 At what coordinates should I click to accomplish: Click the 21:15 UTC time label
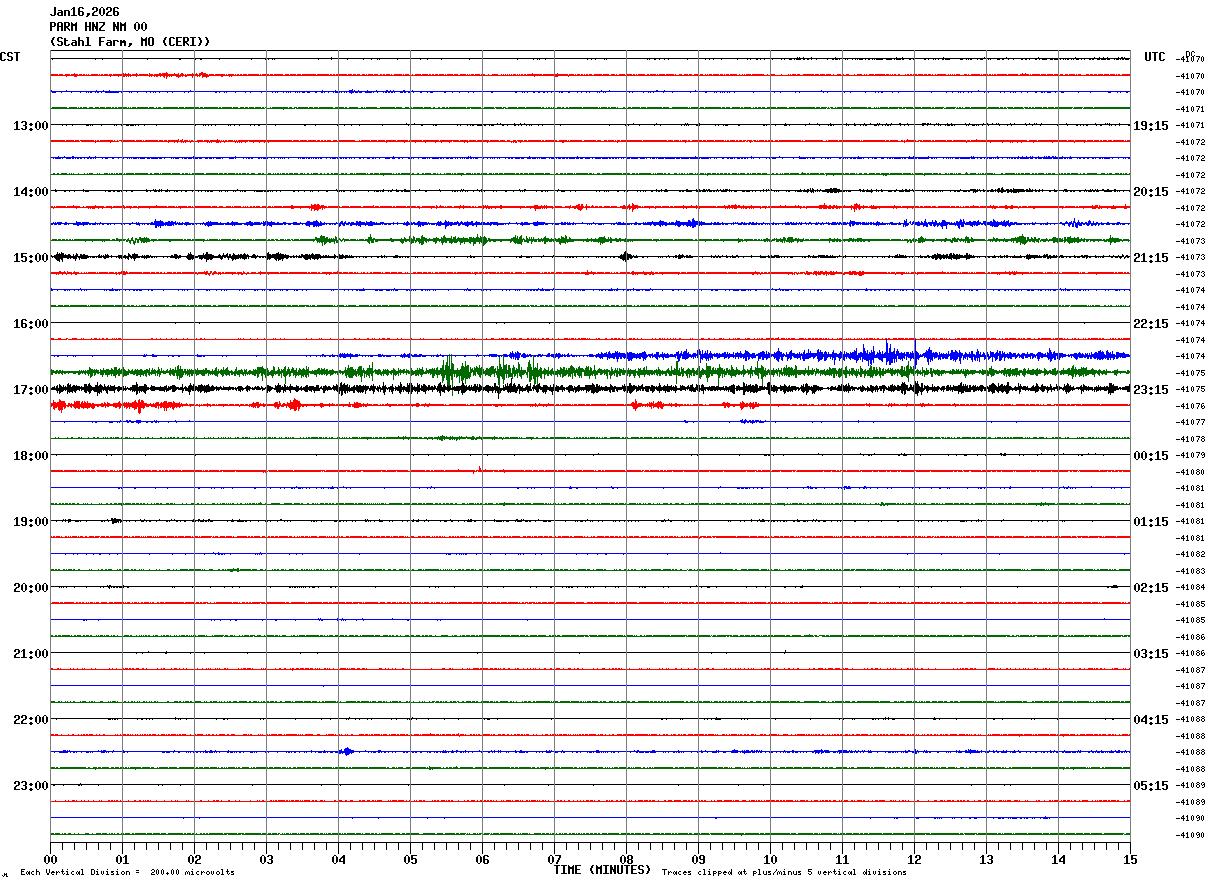pyautogui.click(x=1151, y=258)
